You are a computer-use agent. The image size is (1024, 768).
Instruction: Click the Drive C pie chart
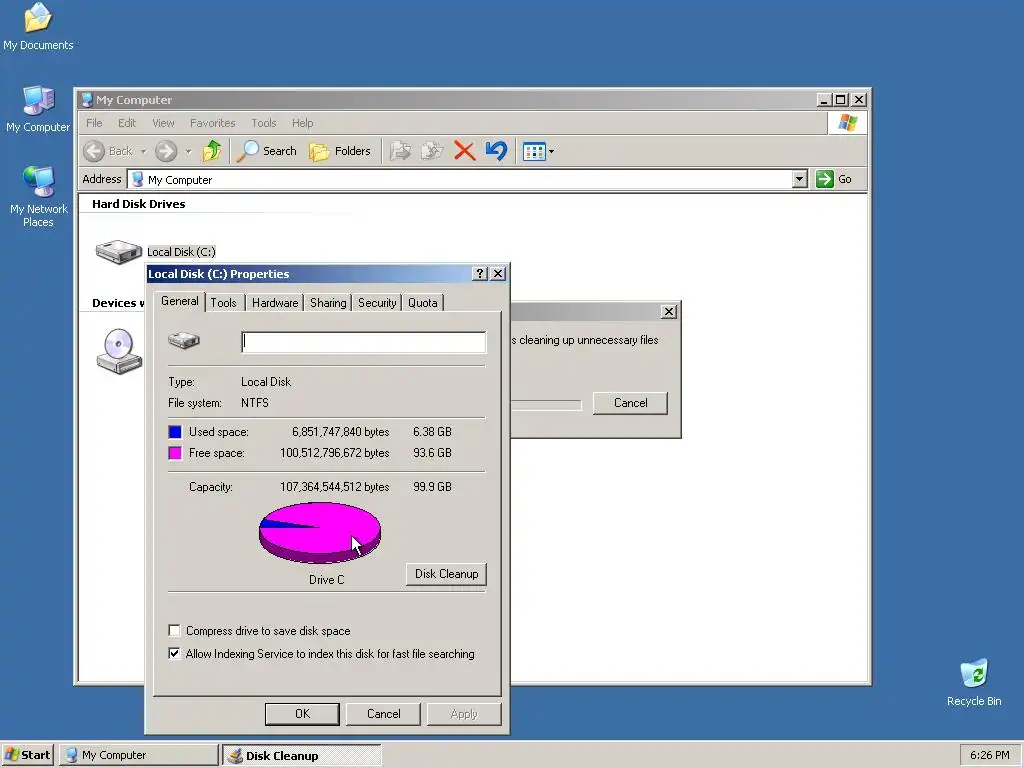pyautogui.click(x=320, y=532)
